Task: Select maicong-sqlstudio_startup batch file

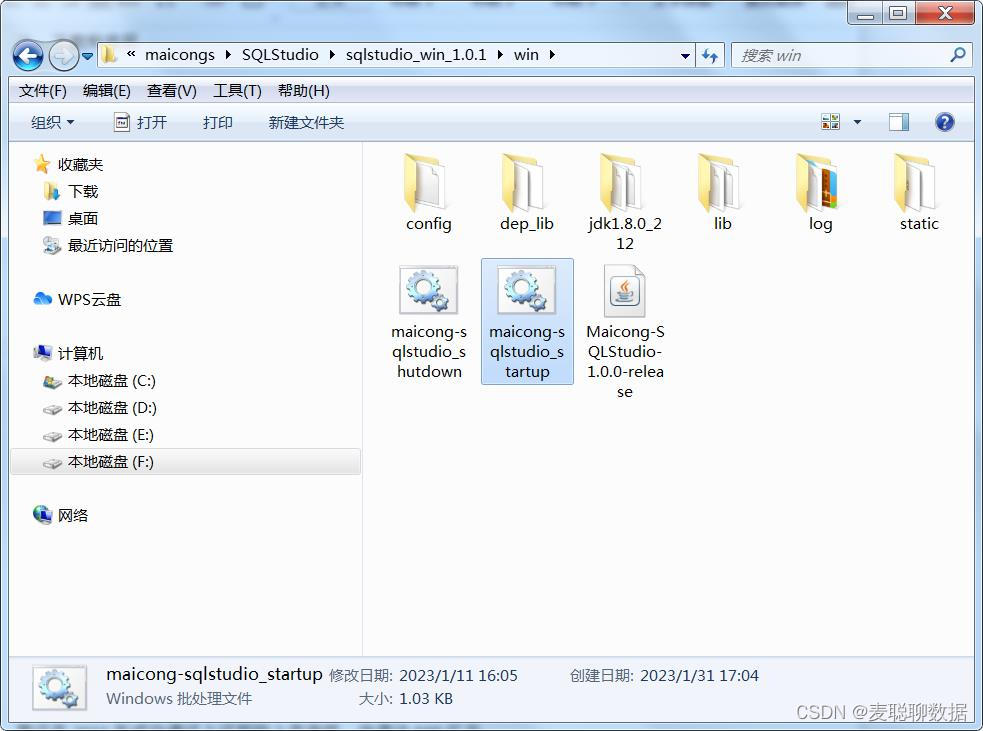Action: 527,322
